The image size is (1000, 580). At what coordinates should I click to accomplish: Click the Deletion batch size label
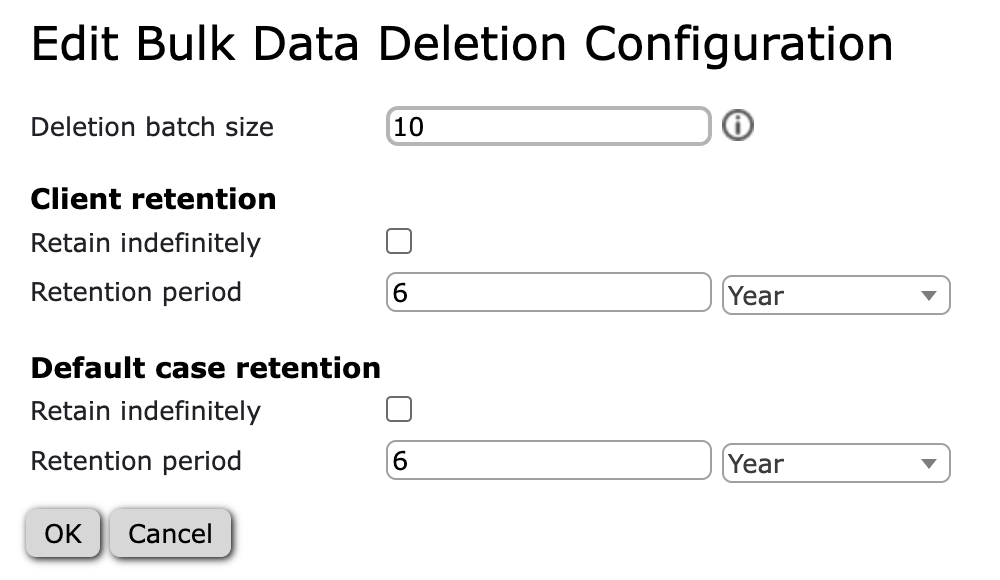[152, 127]
